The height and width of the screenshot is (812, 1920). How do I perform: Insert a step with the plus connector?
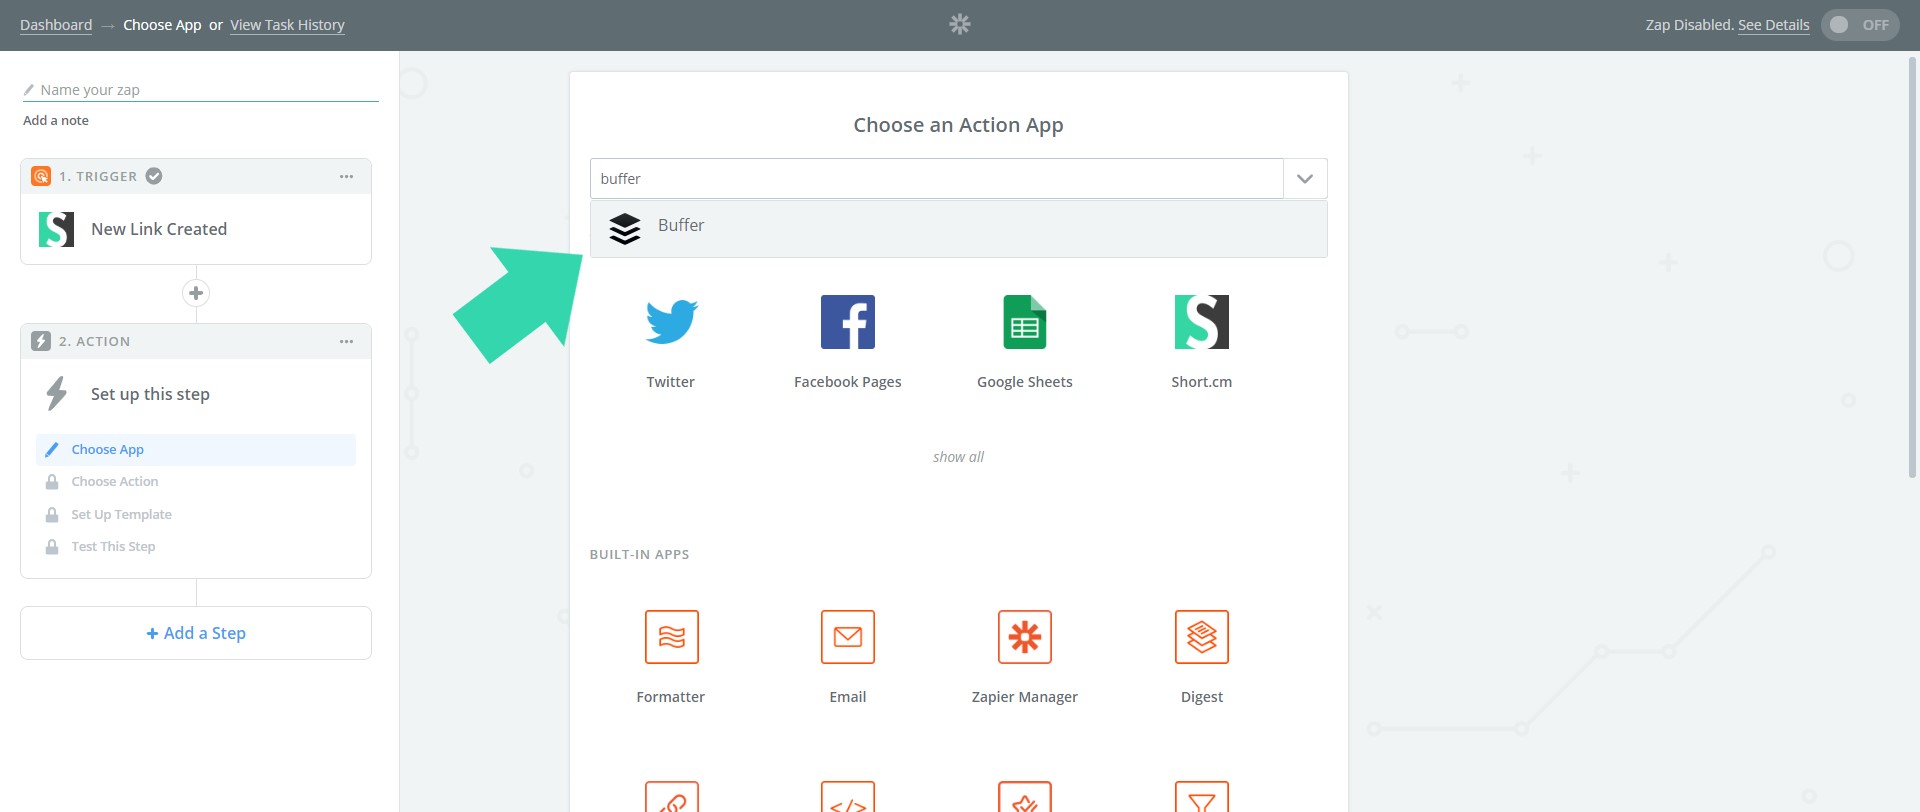(x=196, y=293)
